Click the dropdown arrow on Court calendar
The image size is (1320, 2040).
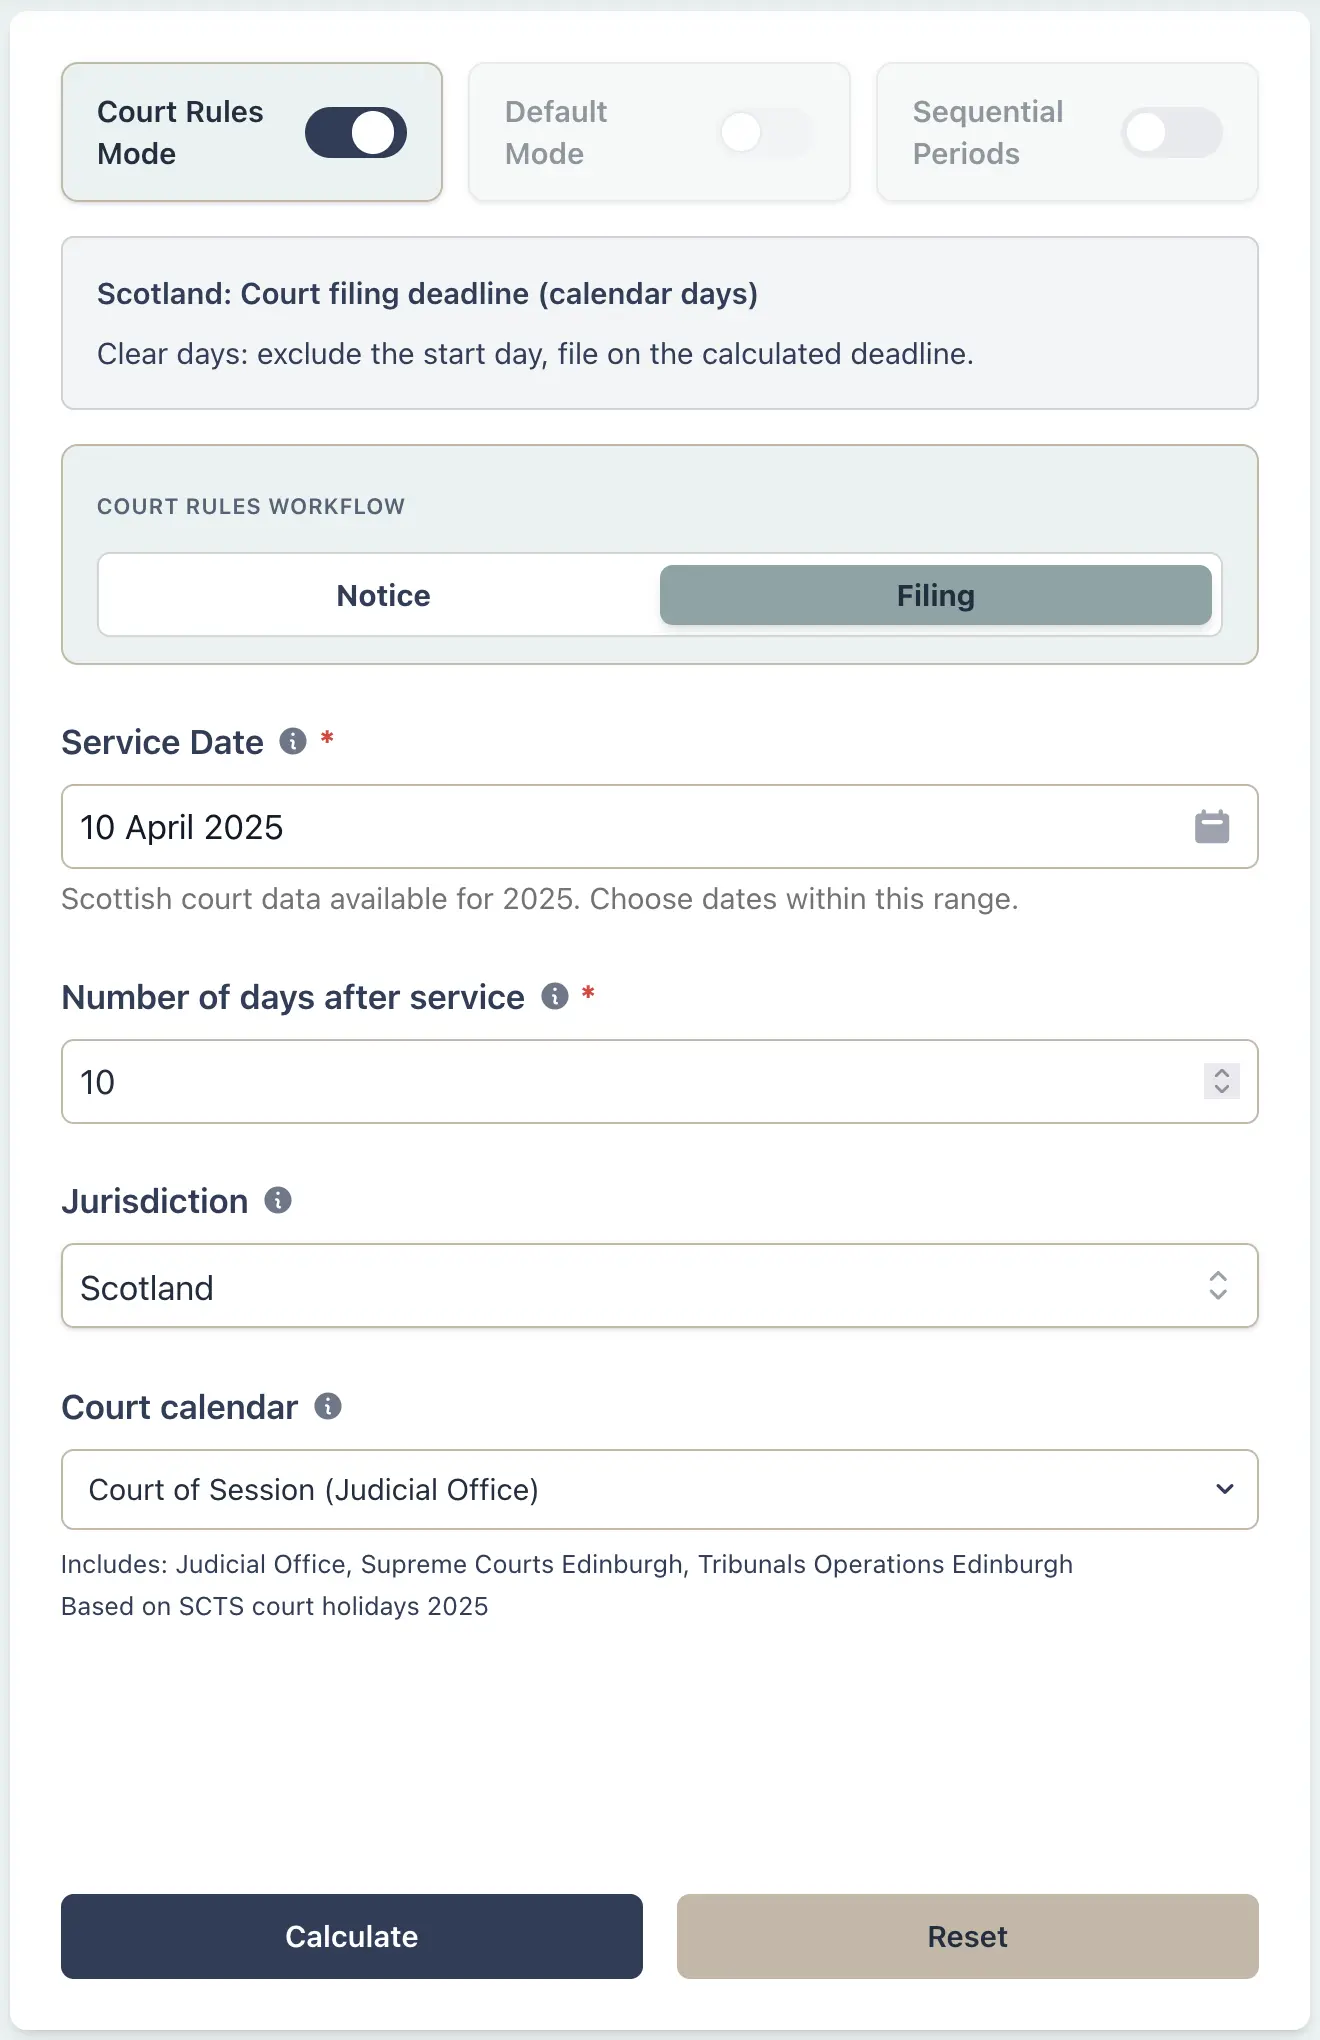coord(1225,1490)
